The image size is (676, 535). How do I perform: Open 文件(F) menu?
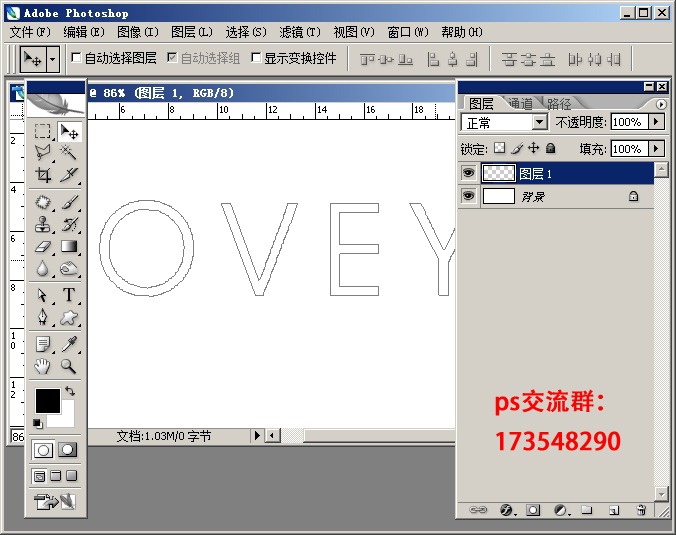coord(30,32)
